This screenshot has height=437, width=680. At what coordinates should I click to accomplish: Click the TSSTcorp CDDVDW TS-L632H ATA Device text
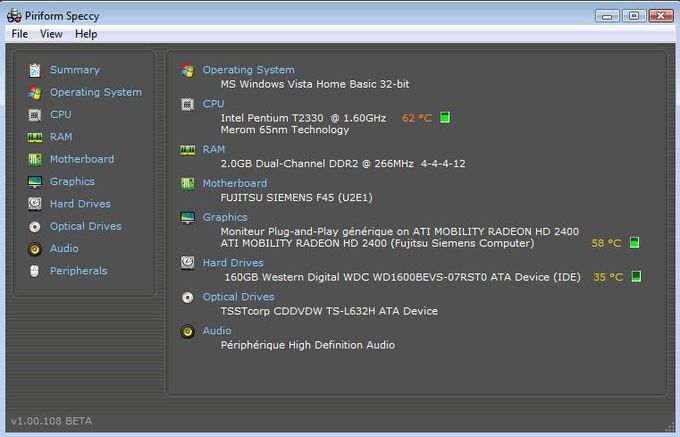(329, 311)
